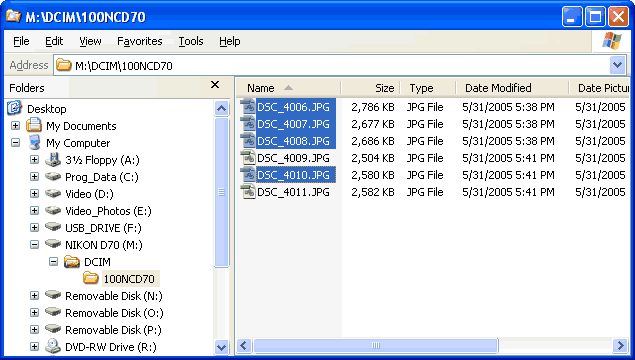Image resolution: width=635 pixels, height=360 pixels.
Task: Expand the My Documents tree node
Action: (15, 126)
